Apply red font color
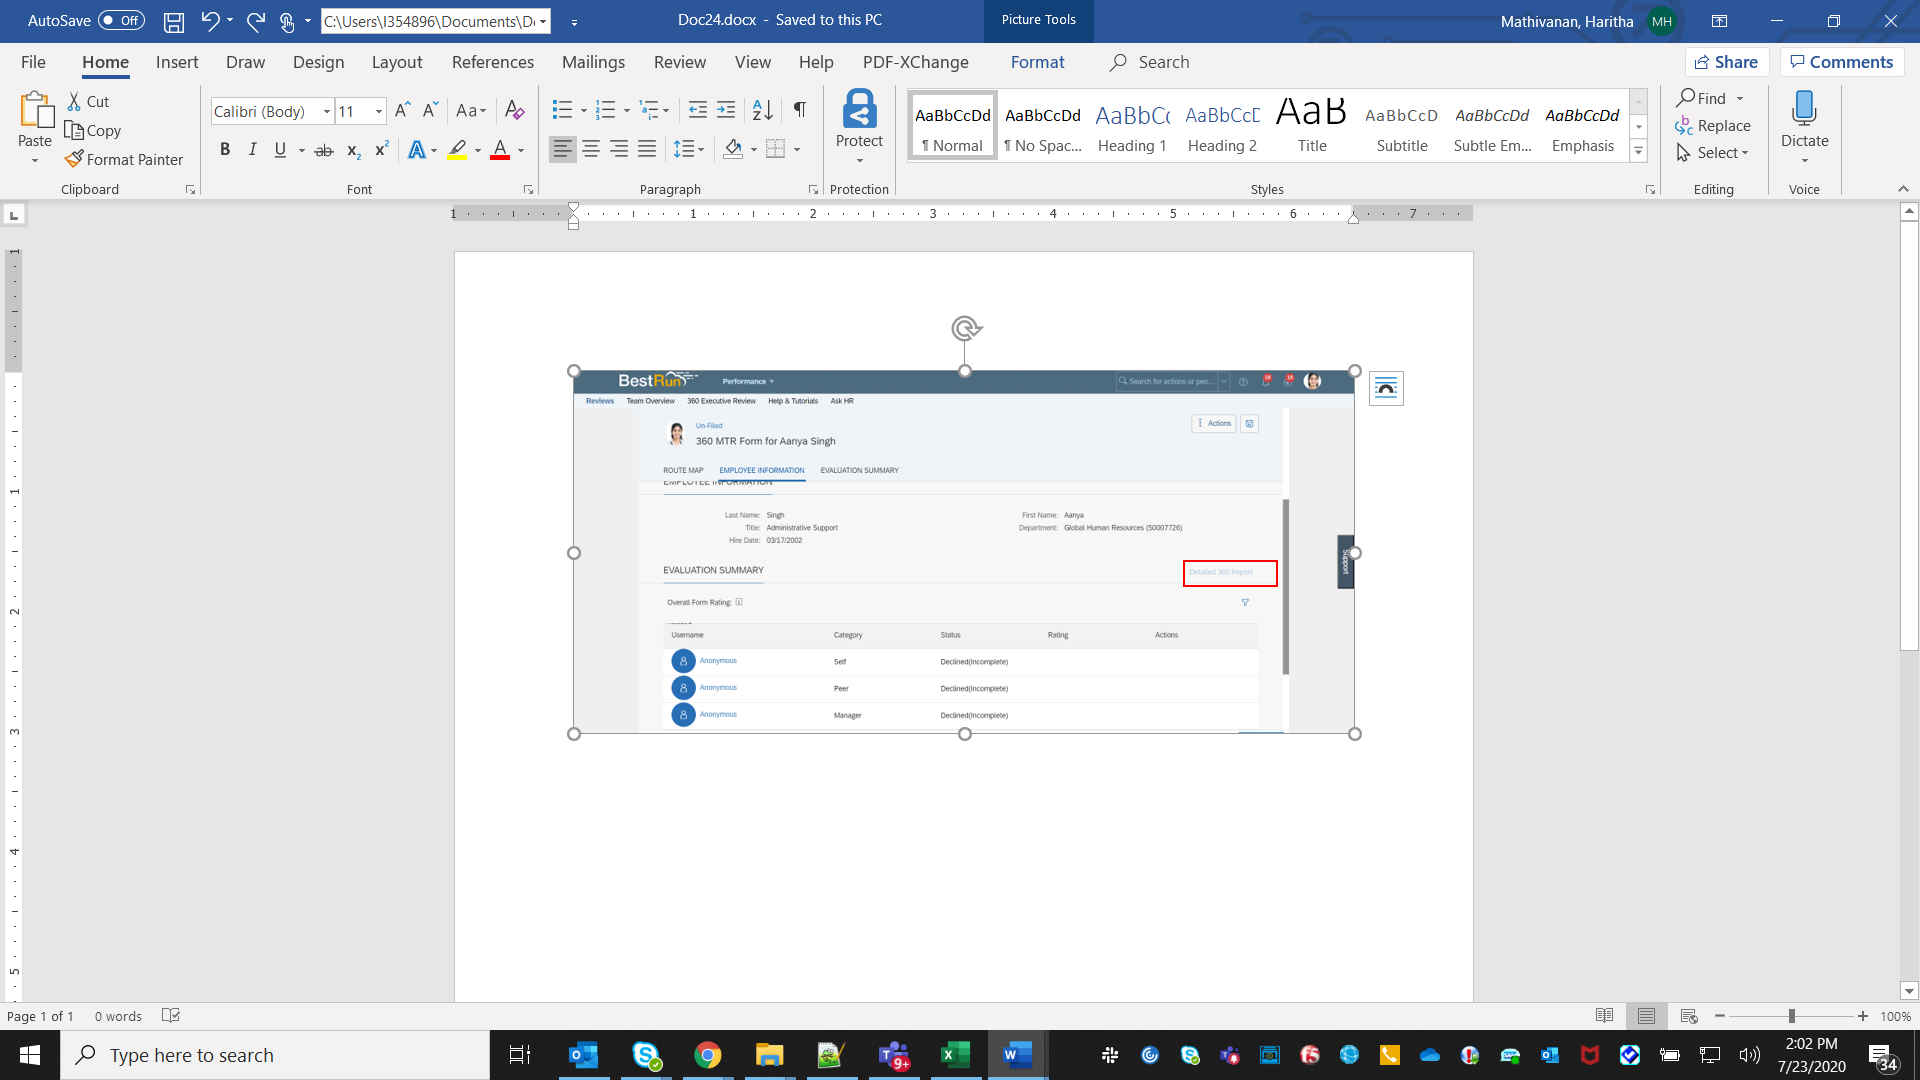 (x=500, y=150)
